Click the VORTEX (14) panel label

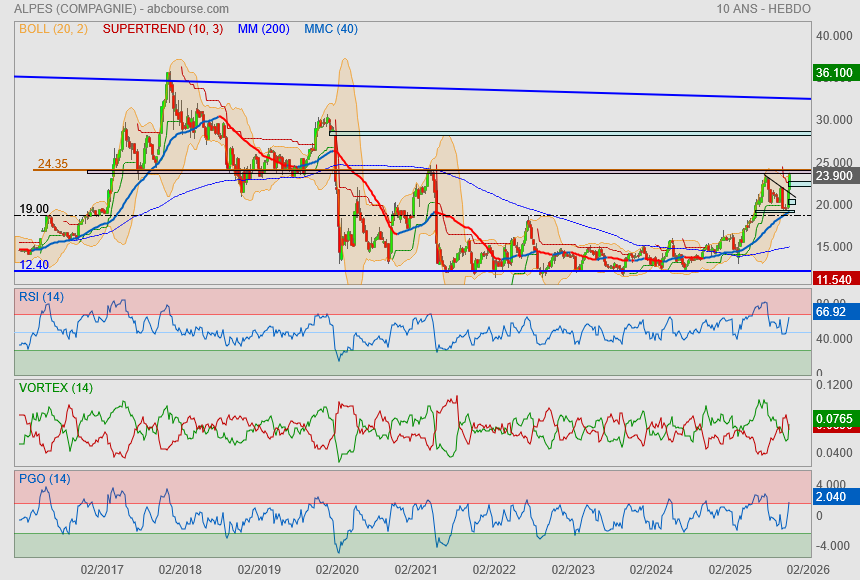55,387
